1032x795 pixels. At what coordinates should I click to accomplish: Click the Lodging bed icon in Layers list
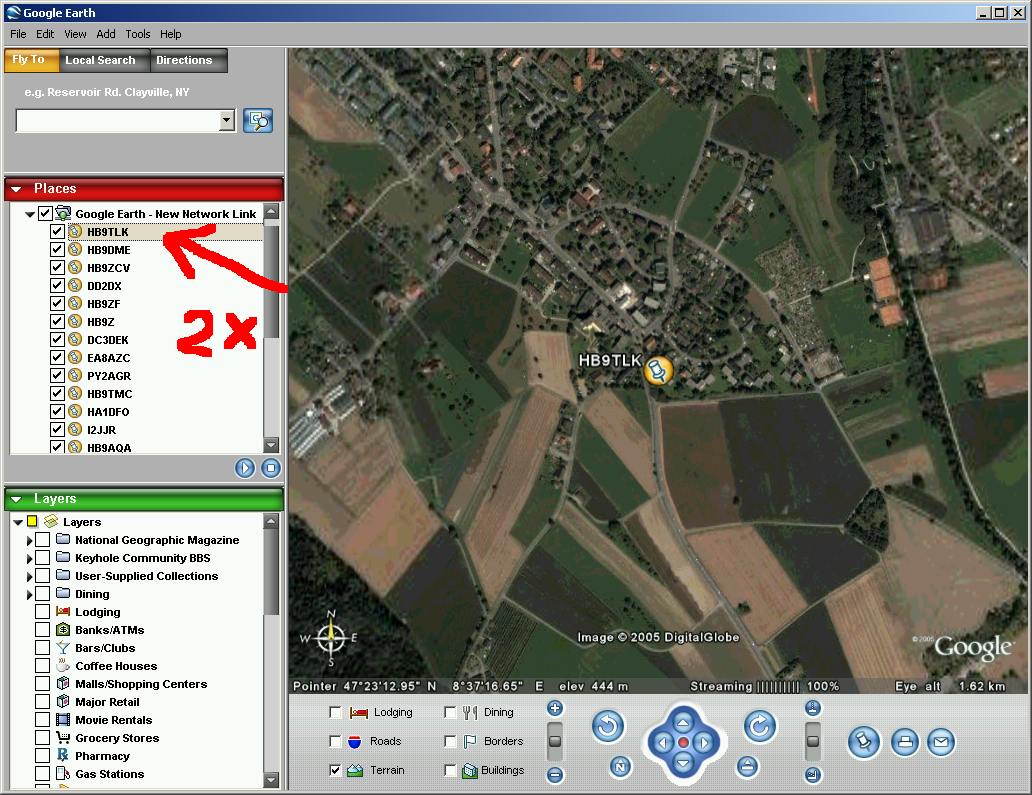pyautogui.click(x=63, y=611)
